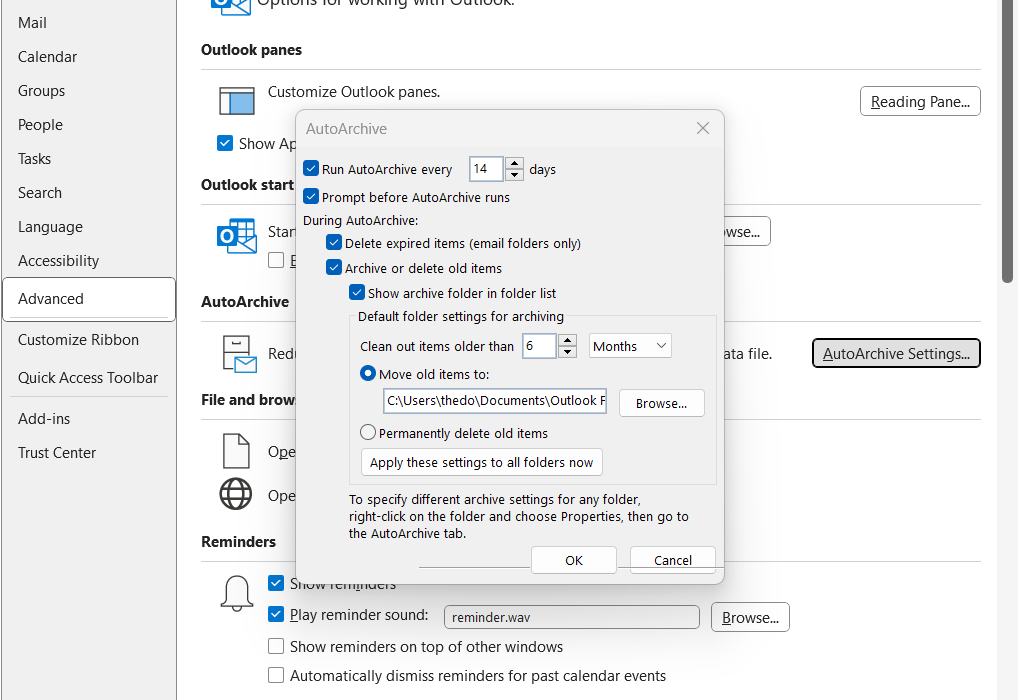Decrease AutoArchive days spinner value
The image size is (1022, 700).
click(x=514, y=175)
